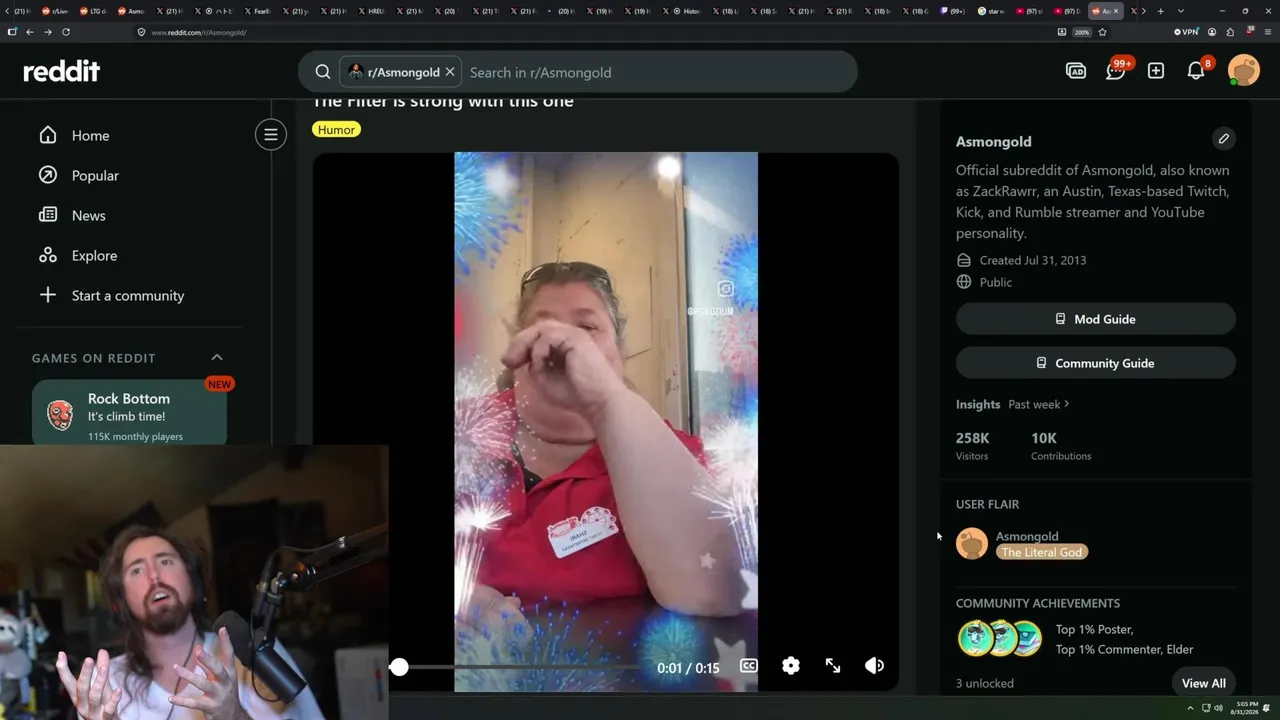Close the active Asmongold tab
The image size is (1280, 720).
tap(1116, 11)
